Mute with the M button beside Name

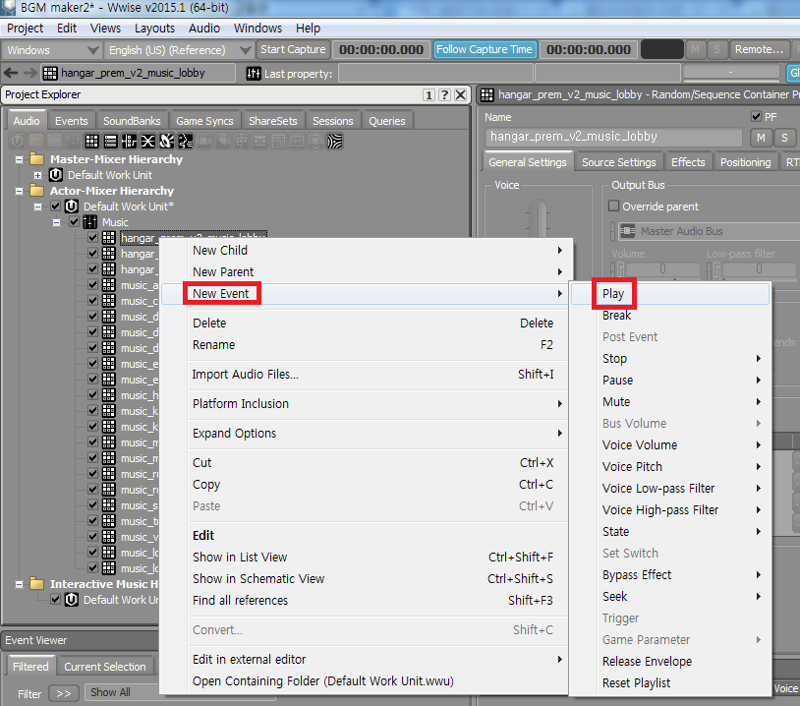pyautogui.click(x=761, y=137)
